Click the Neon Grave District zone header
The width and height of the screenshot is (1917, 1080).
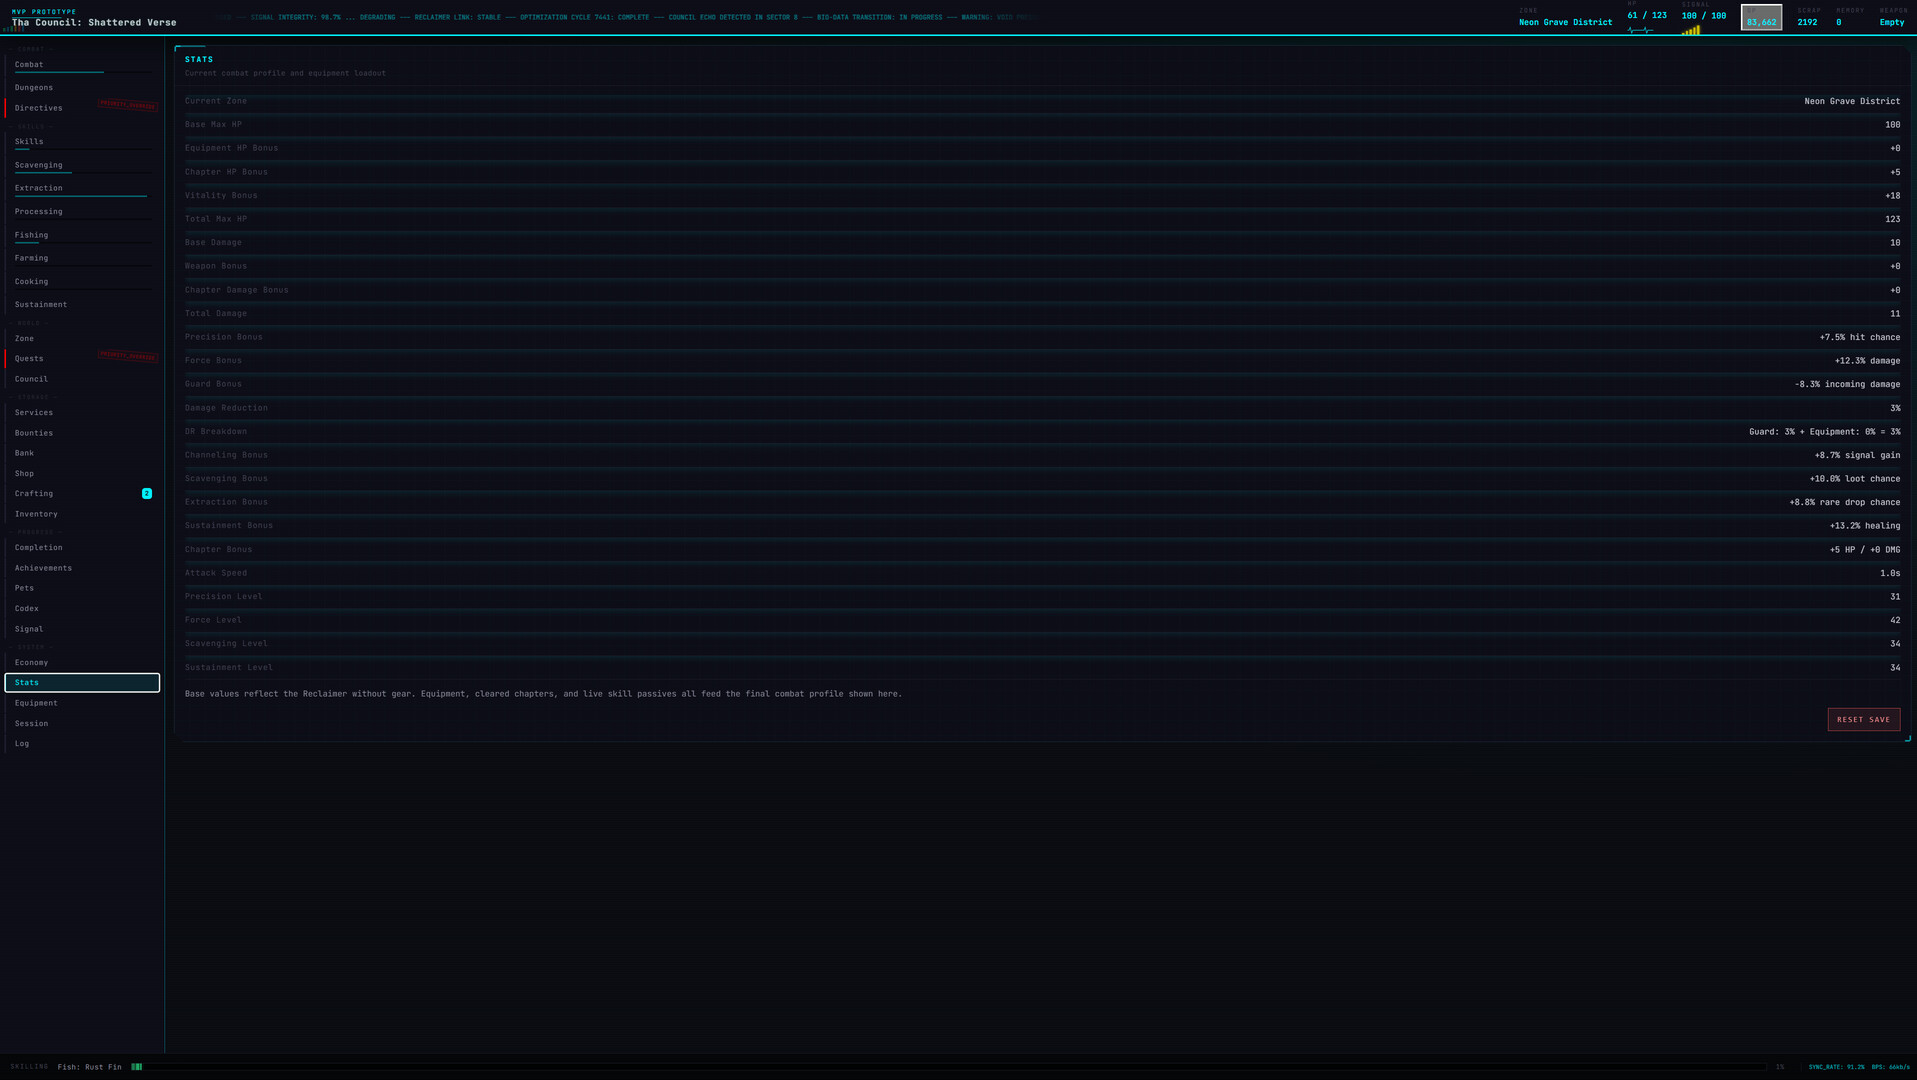click(1565, 22)
